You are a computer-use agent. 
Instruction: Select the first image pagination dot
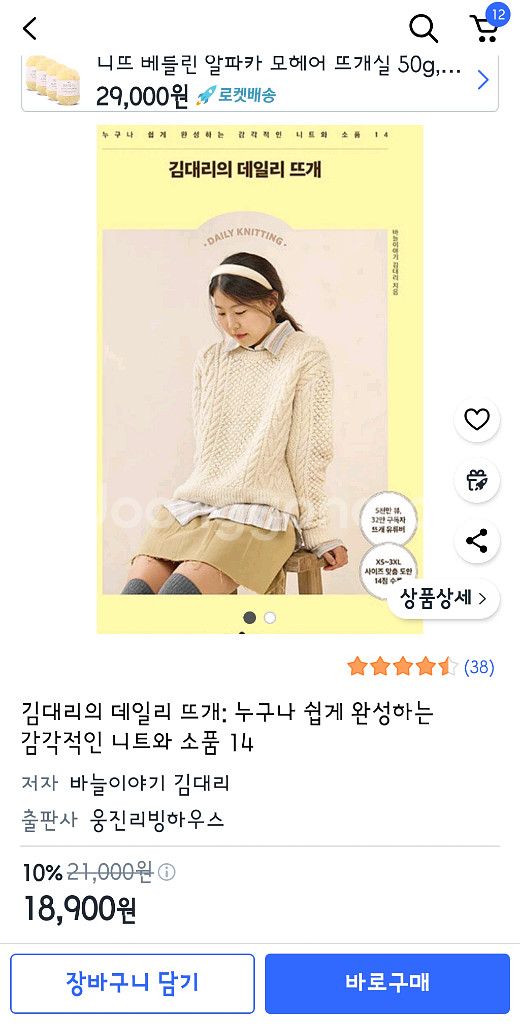[250, 617]
